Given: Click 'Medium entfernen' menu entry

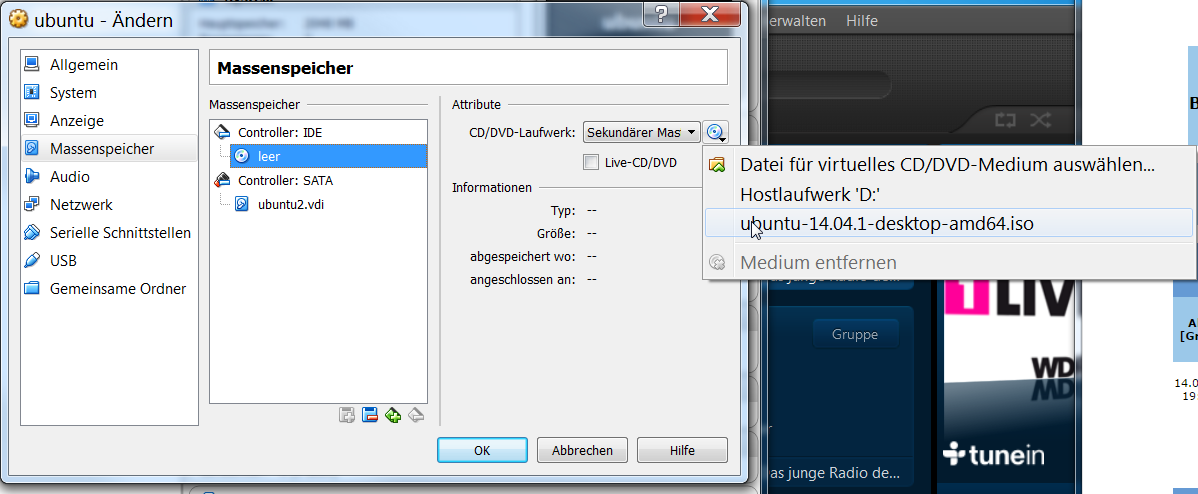Looking at the screenshot, I should click(947, 263).
